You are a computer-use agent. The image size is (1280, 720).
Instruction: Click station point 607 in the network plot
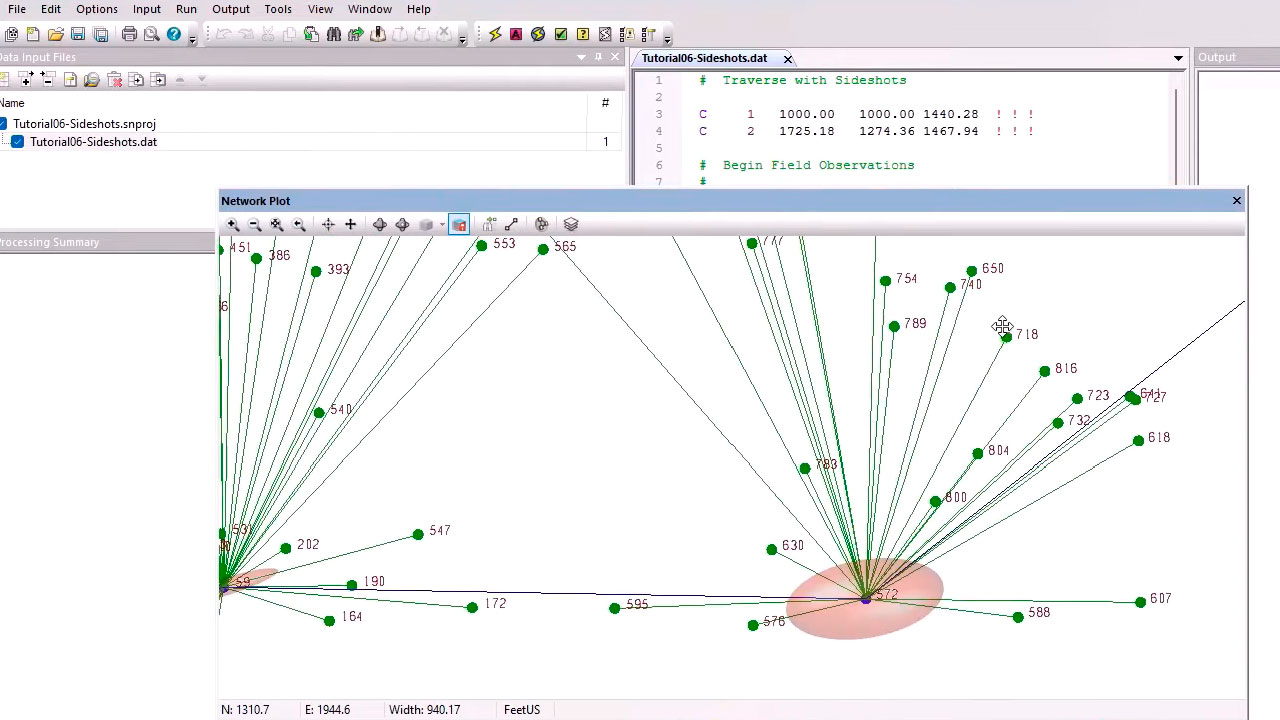pos(1140,602)
